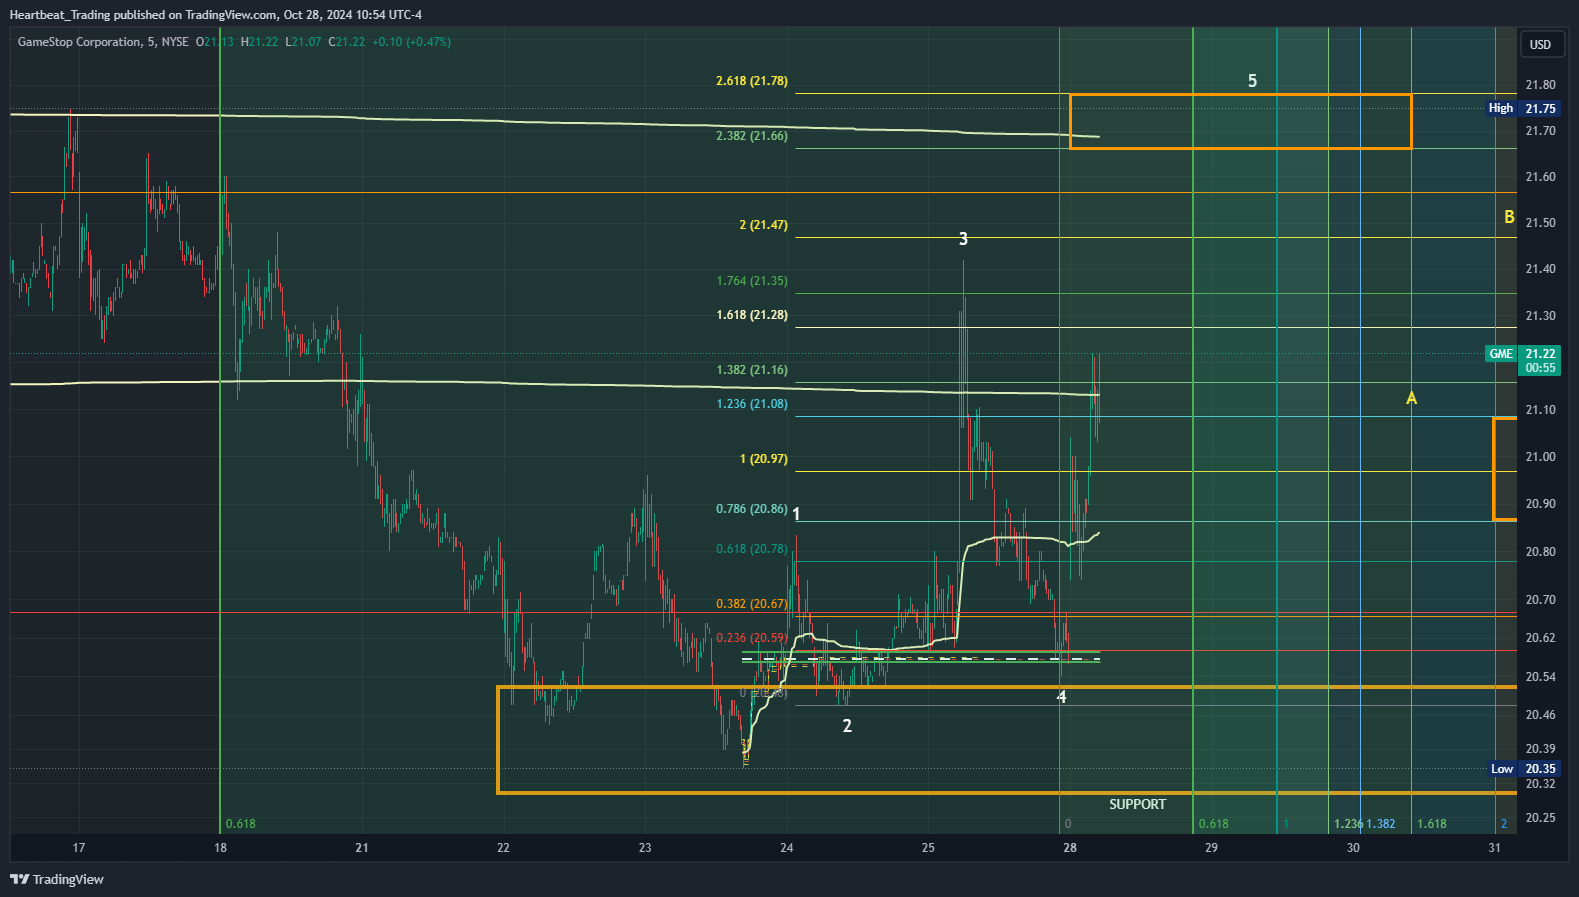Image resolution: width=1579 pixels, height=897 pixels.
Task: Click the H21.22 high value in legend
Action: coord(259,42)
